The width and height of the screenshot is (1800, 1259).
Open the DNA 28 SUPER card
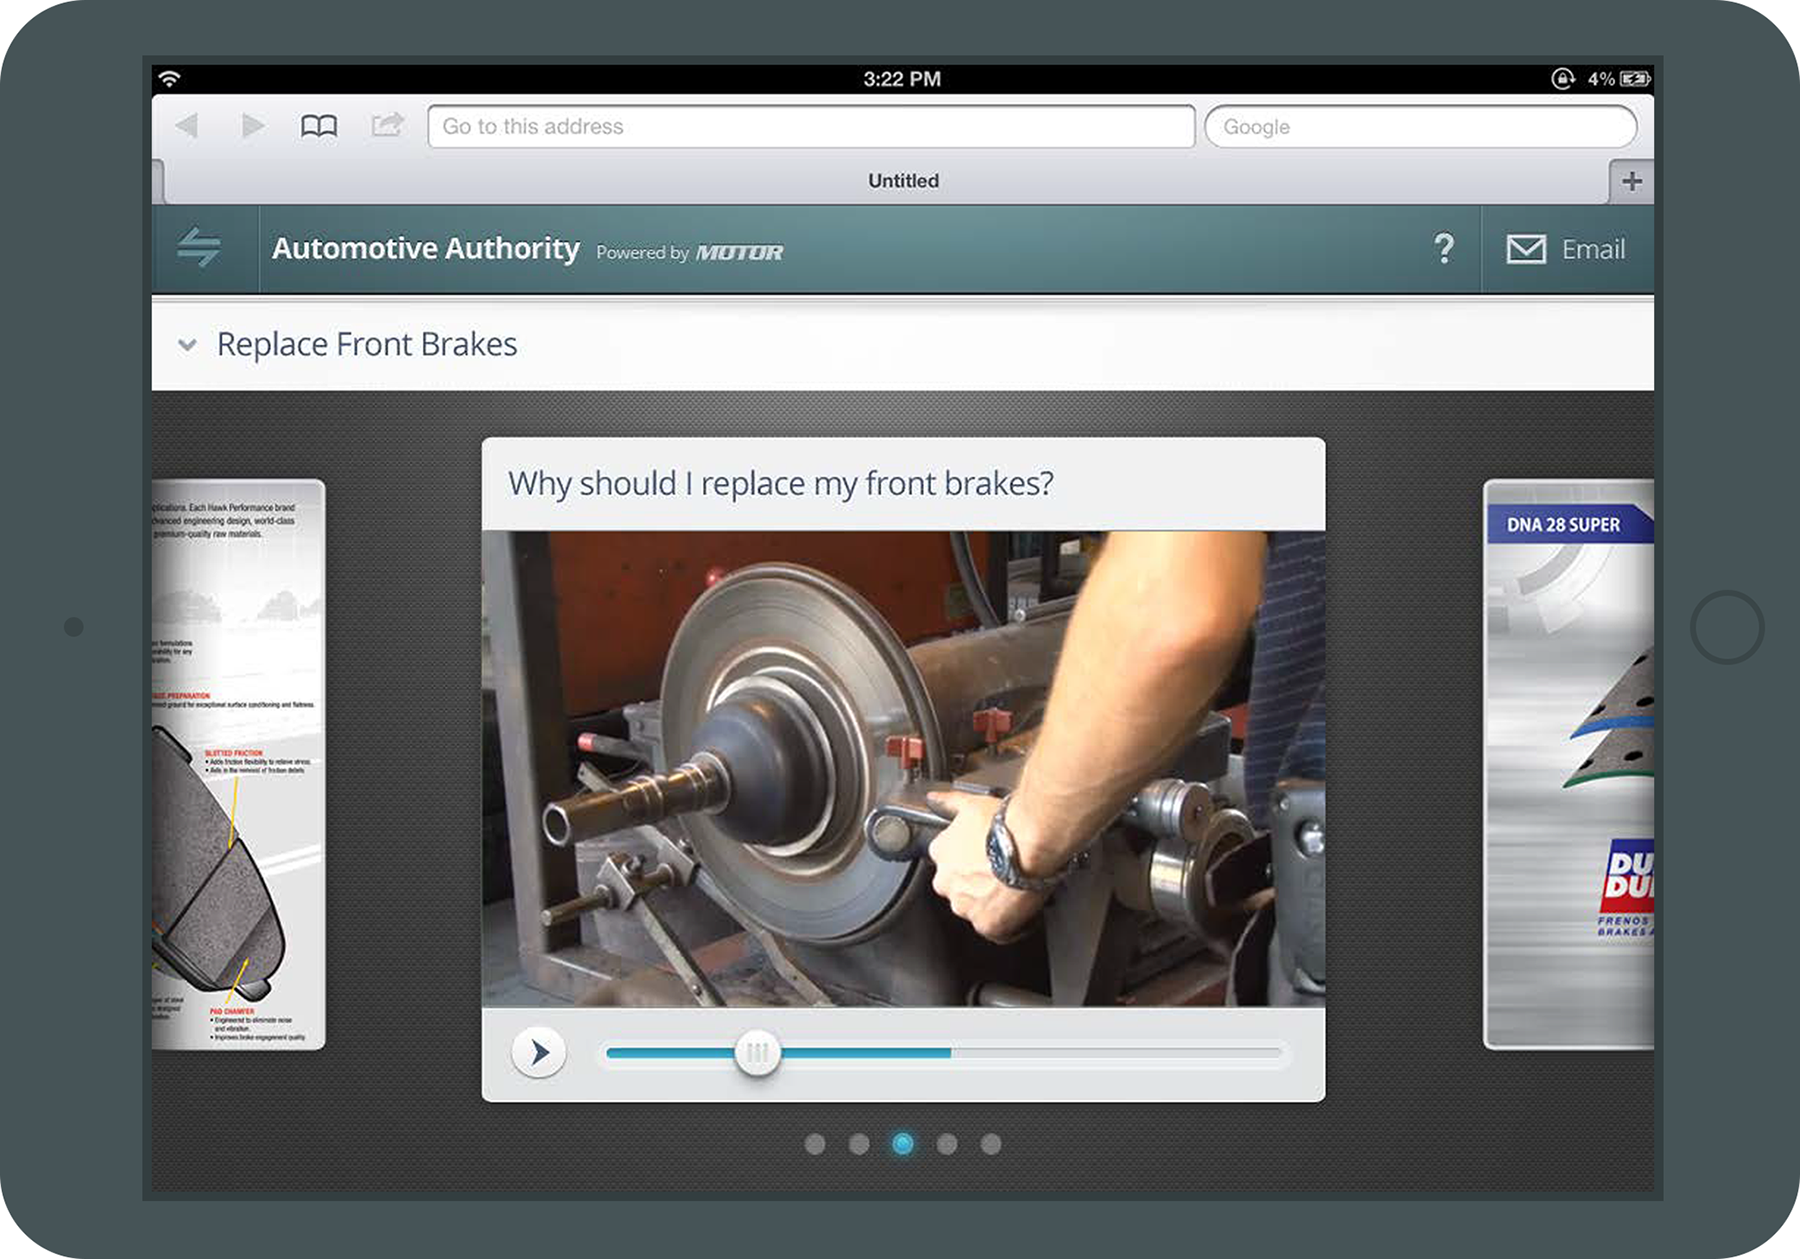(1568, 765)
